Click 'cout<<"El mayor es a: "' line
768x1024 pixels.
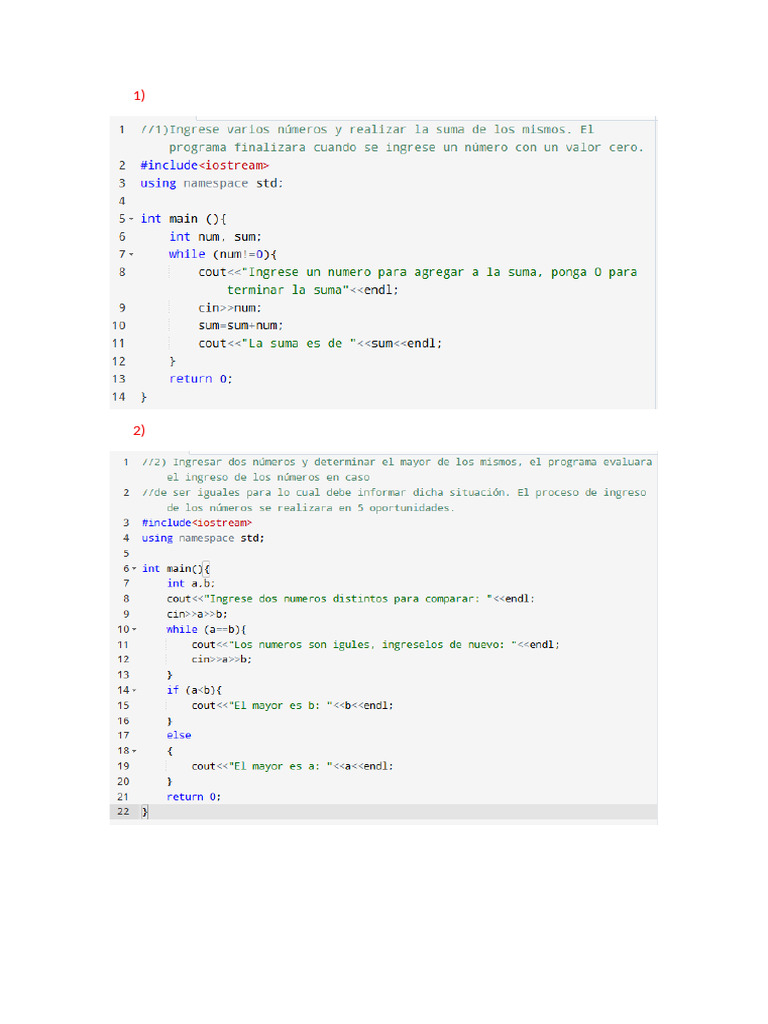pos(293,767)
